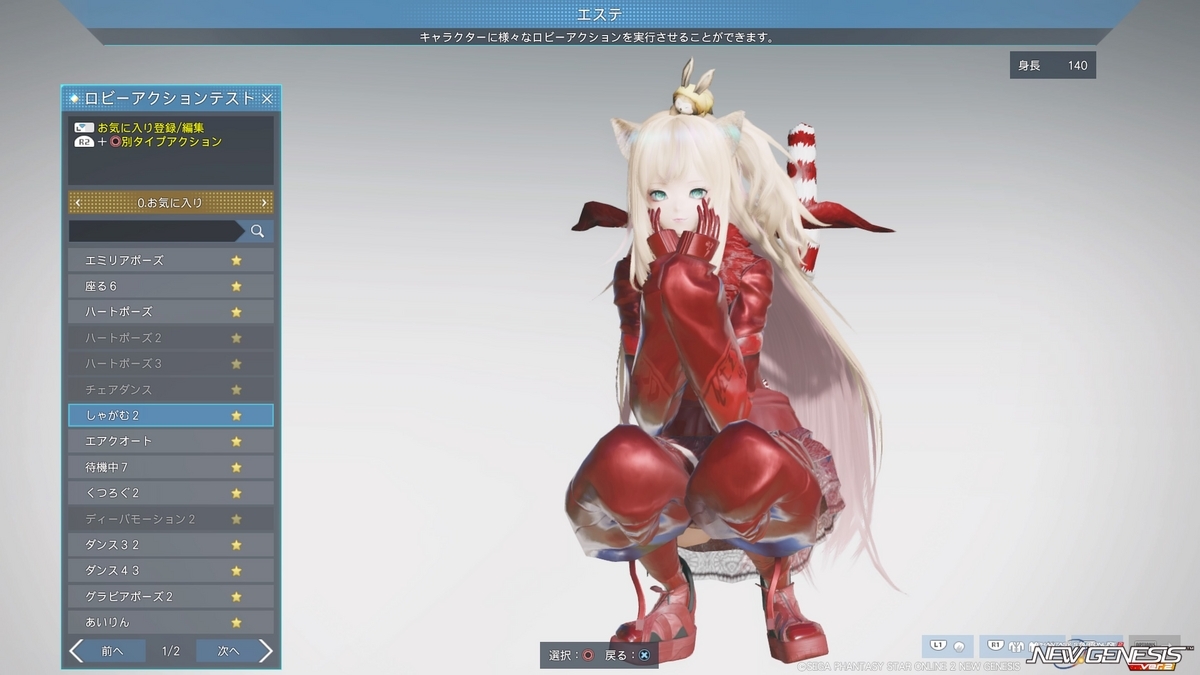Go to next category with right chevron
Image resolution: width=1200 pixels, height=675 pixels.
click(x=264, y=203)
